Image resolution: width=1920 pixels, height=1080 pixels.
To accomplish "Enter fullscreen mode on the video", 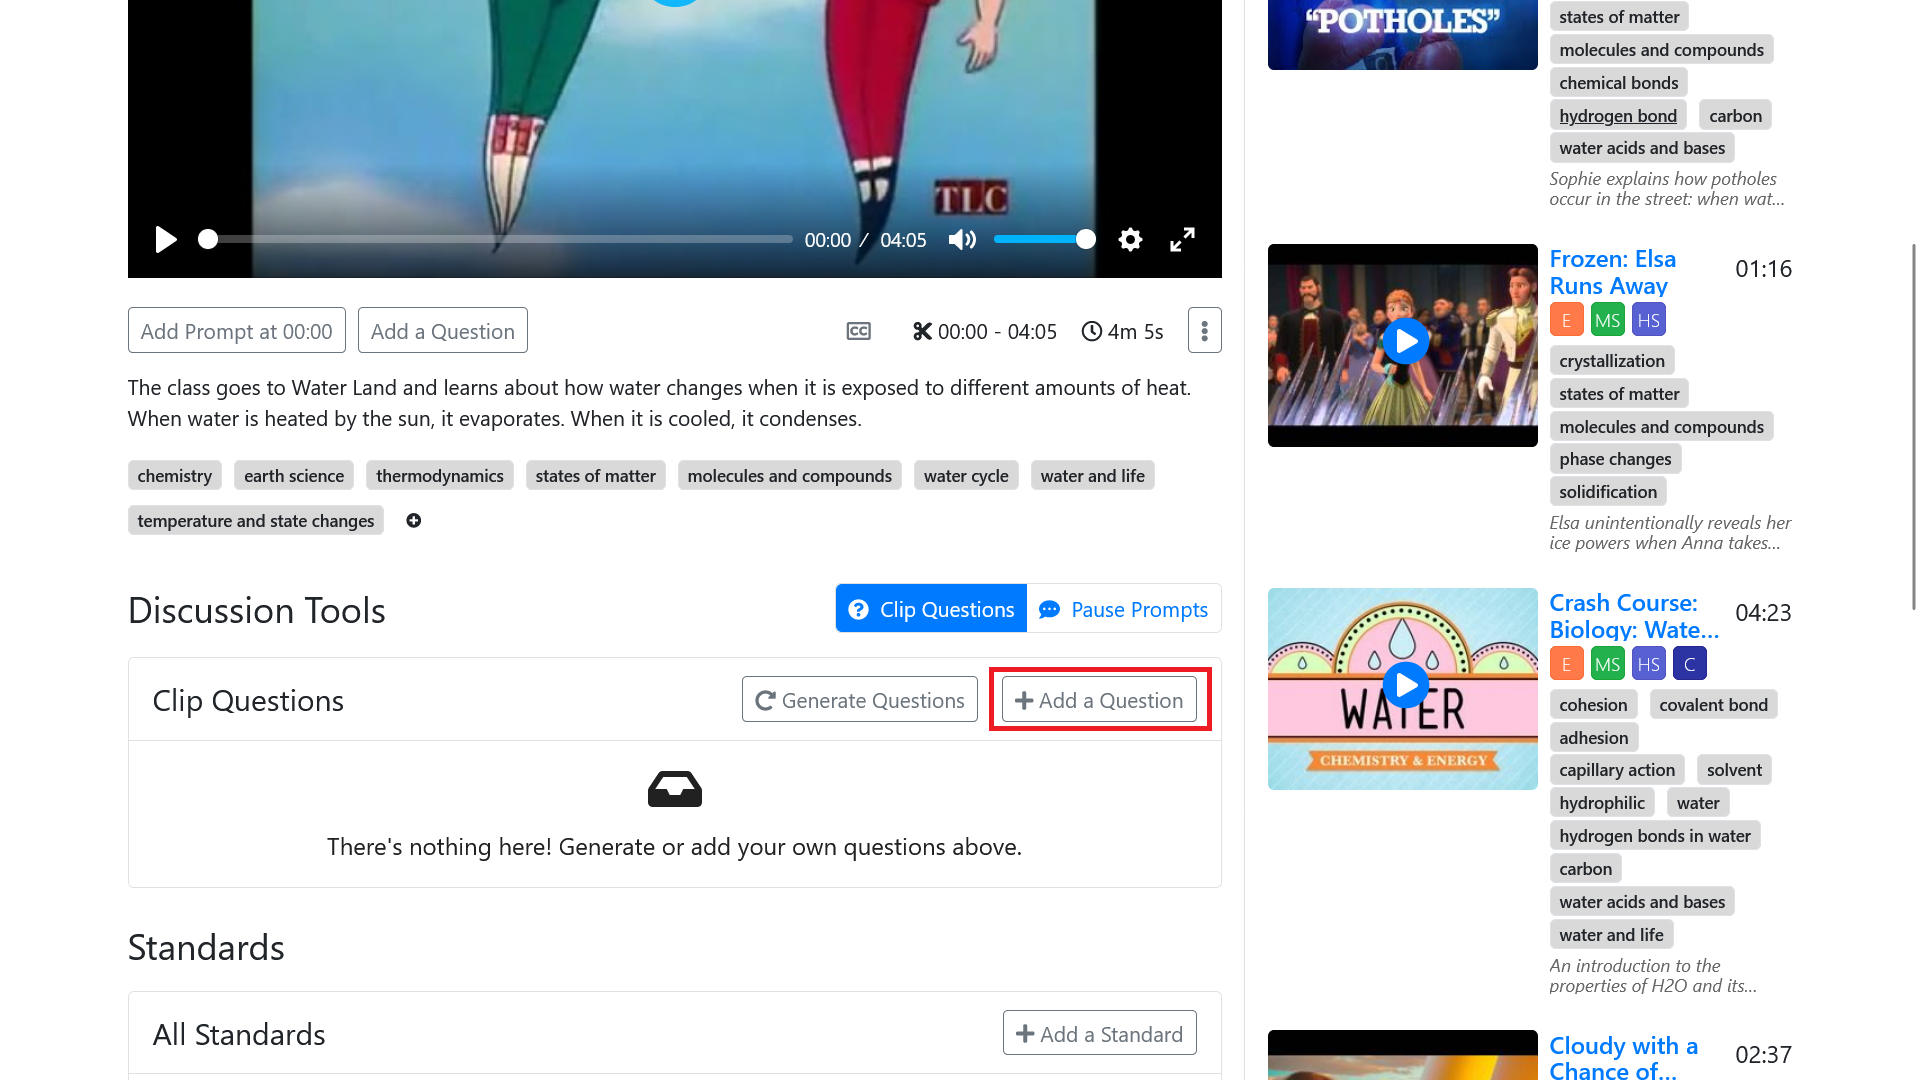I will point(1182,240).
